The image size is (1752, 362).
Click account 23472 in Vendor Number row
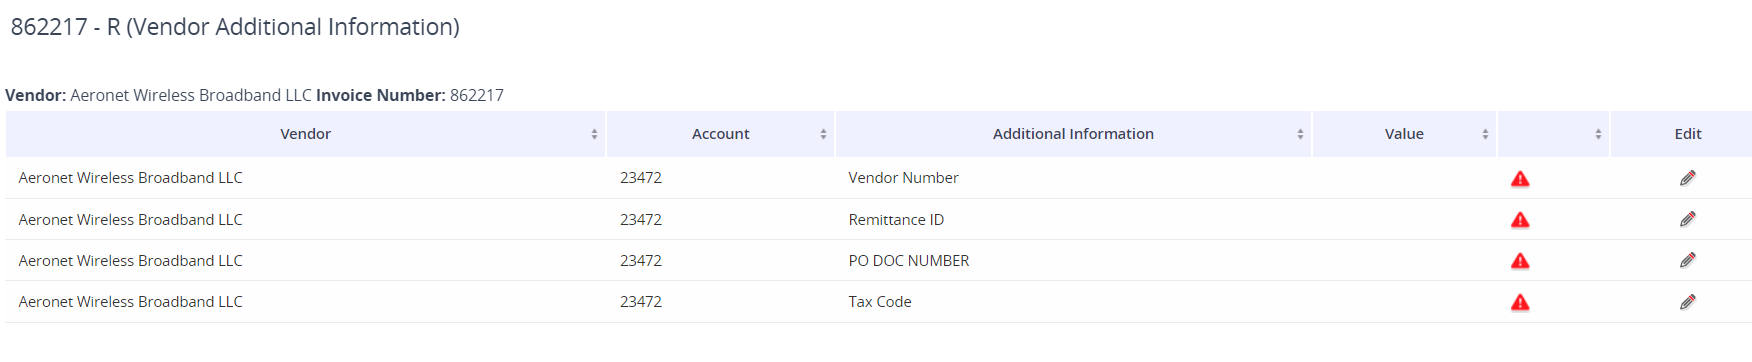pos(641,178)
